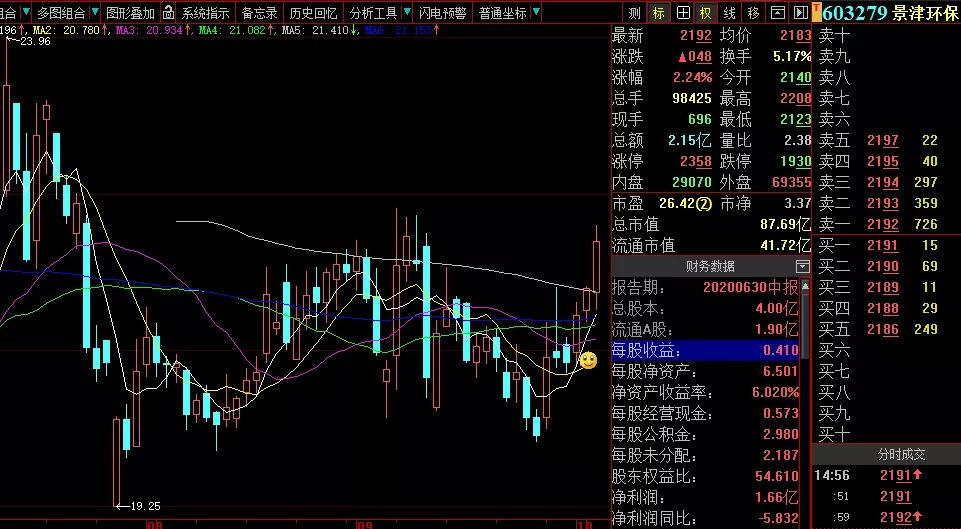Click the 测 measure tool icon
The width and height of the screenshot is (961, 529).
pos(635,13)
